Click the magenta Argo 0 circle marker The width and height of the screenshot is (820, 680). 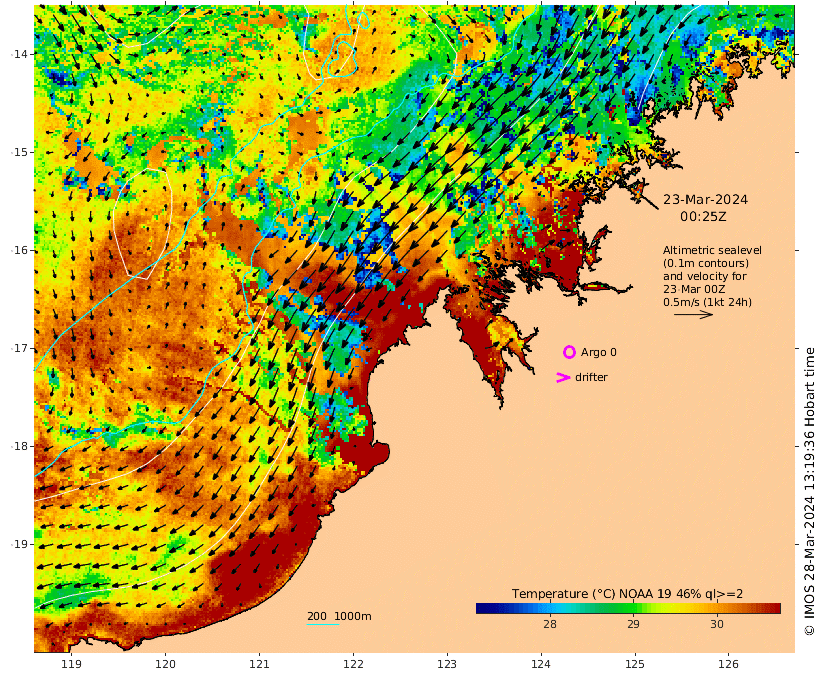569,352
